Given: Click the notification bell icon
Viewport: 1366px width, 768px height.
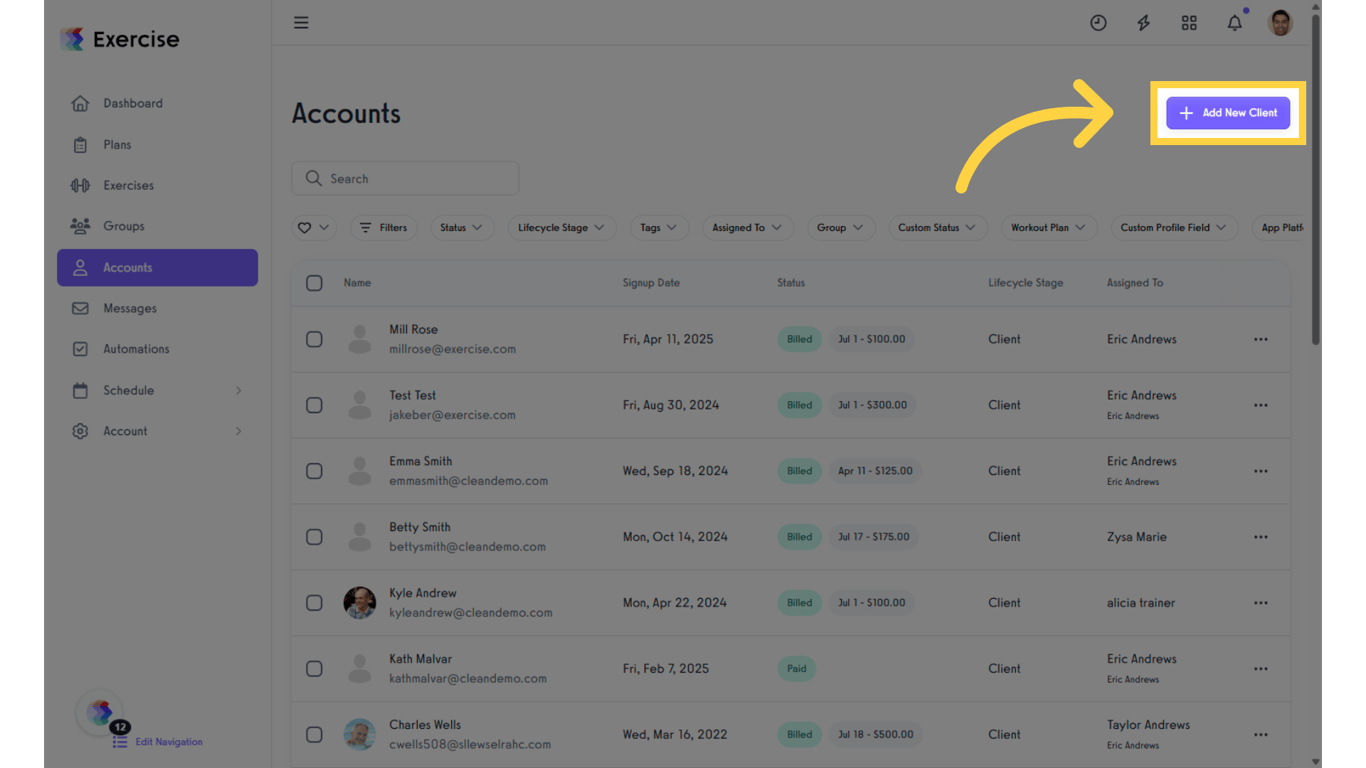Looking at the screenshot, I should [1234, 22].
